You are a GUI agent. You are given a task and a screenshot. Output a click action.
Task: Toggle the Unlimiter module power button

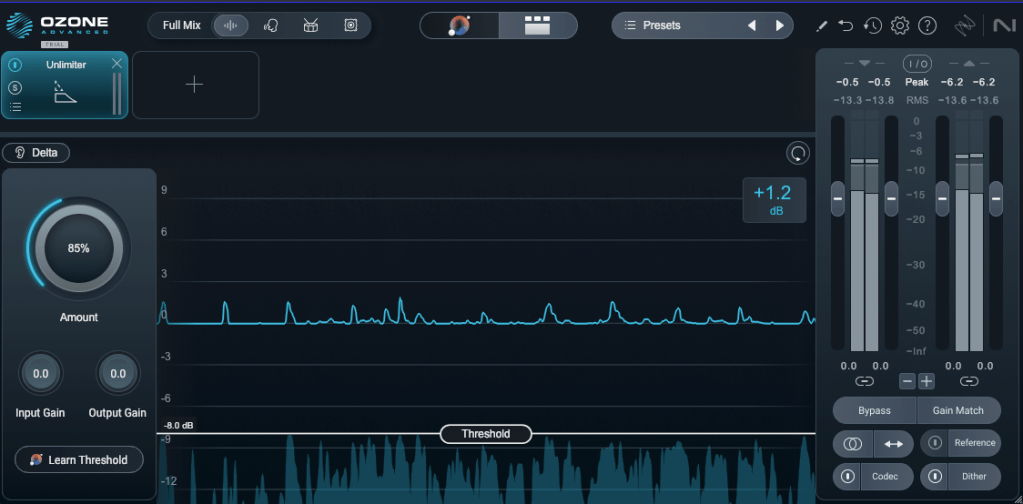[x=16, y=66]
